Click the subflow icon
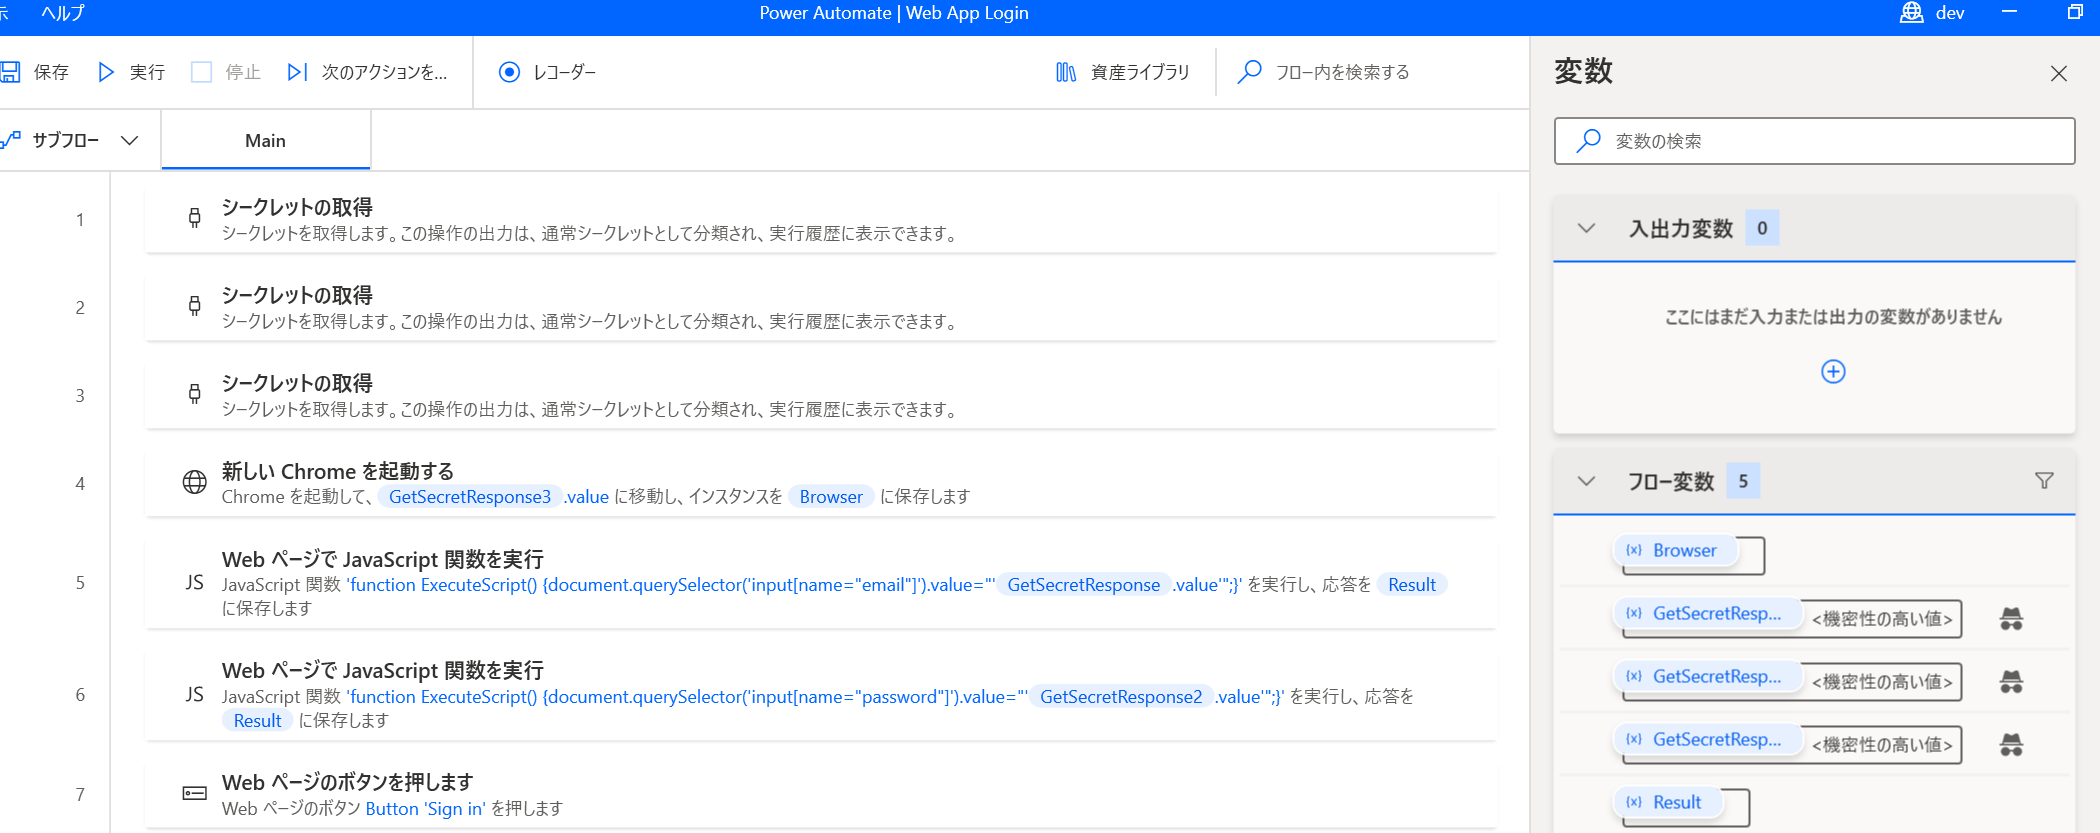The width and height of the screenshot is (2100, 833). (11, 140)
